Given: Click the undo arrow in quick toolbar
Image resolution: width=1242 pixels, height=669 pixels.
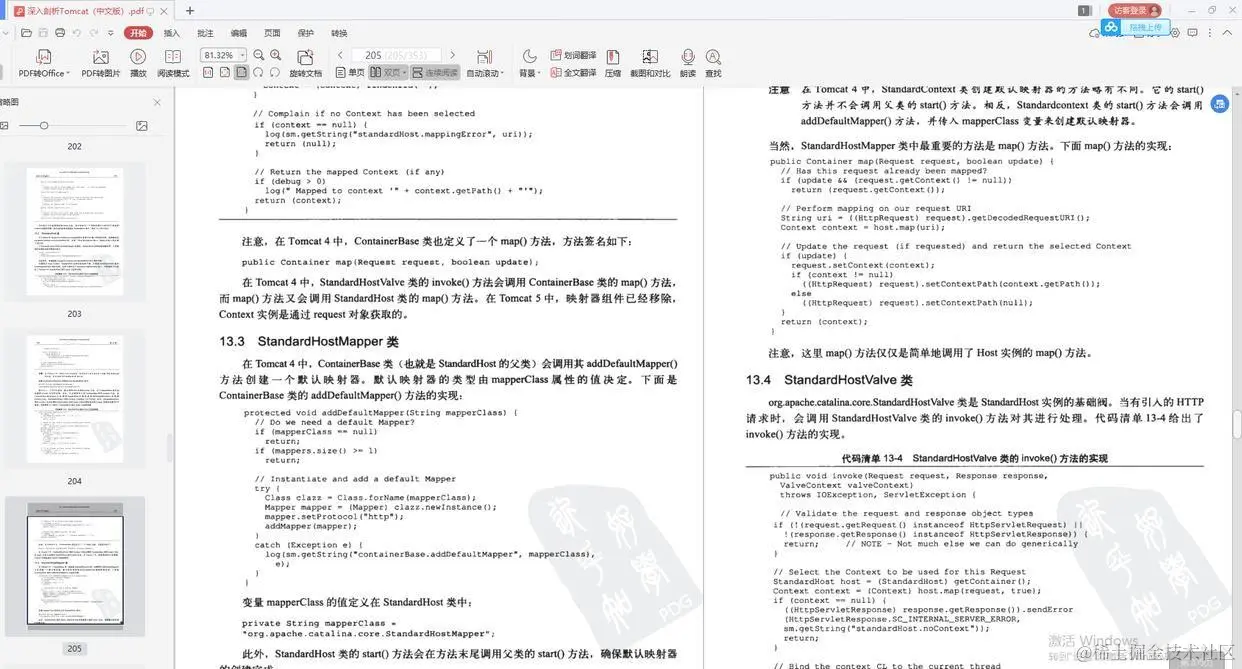Looking at the screenshot, I should (x=77, y=33).
